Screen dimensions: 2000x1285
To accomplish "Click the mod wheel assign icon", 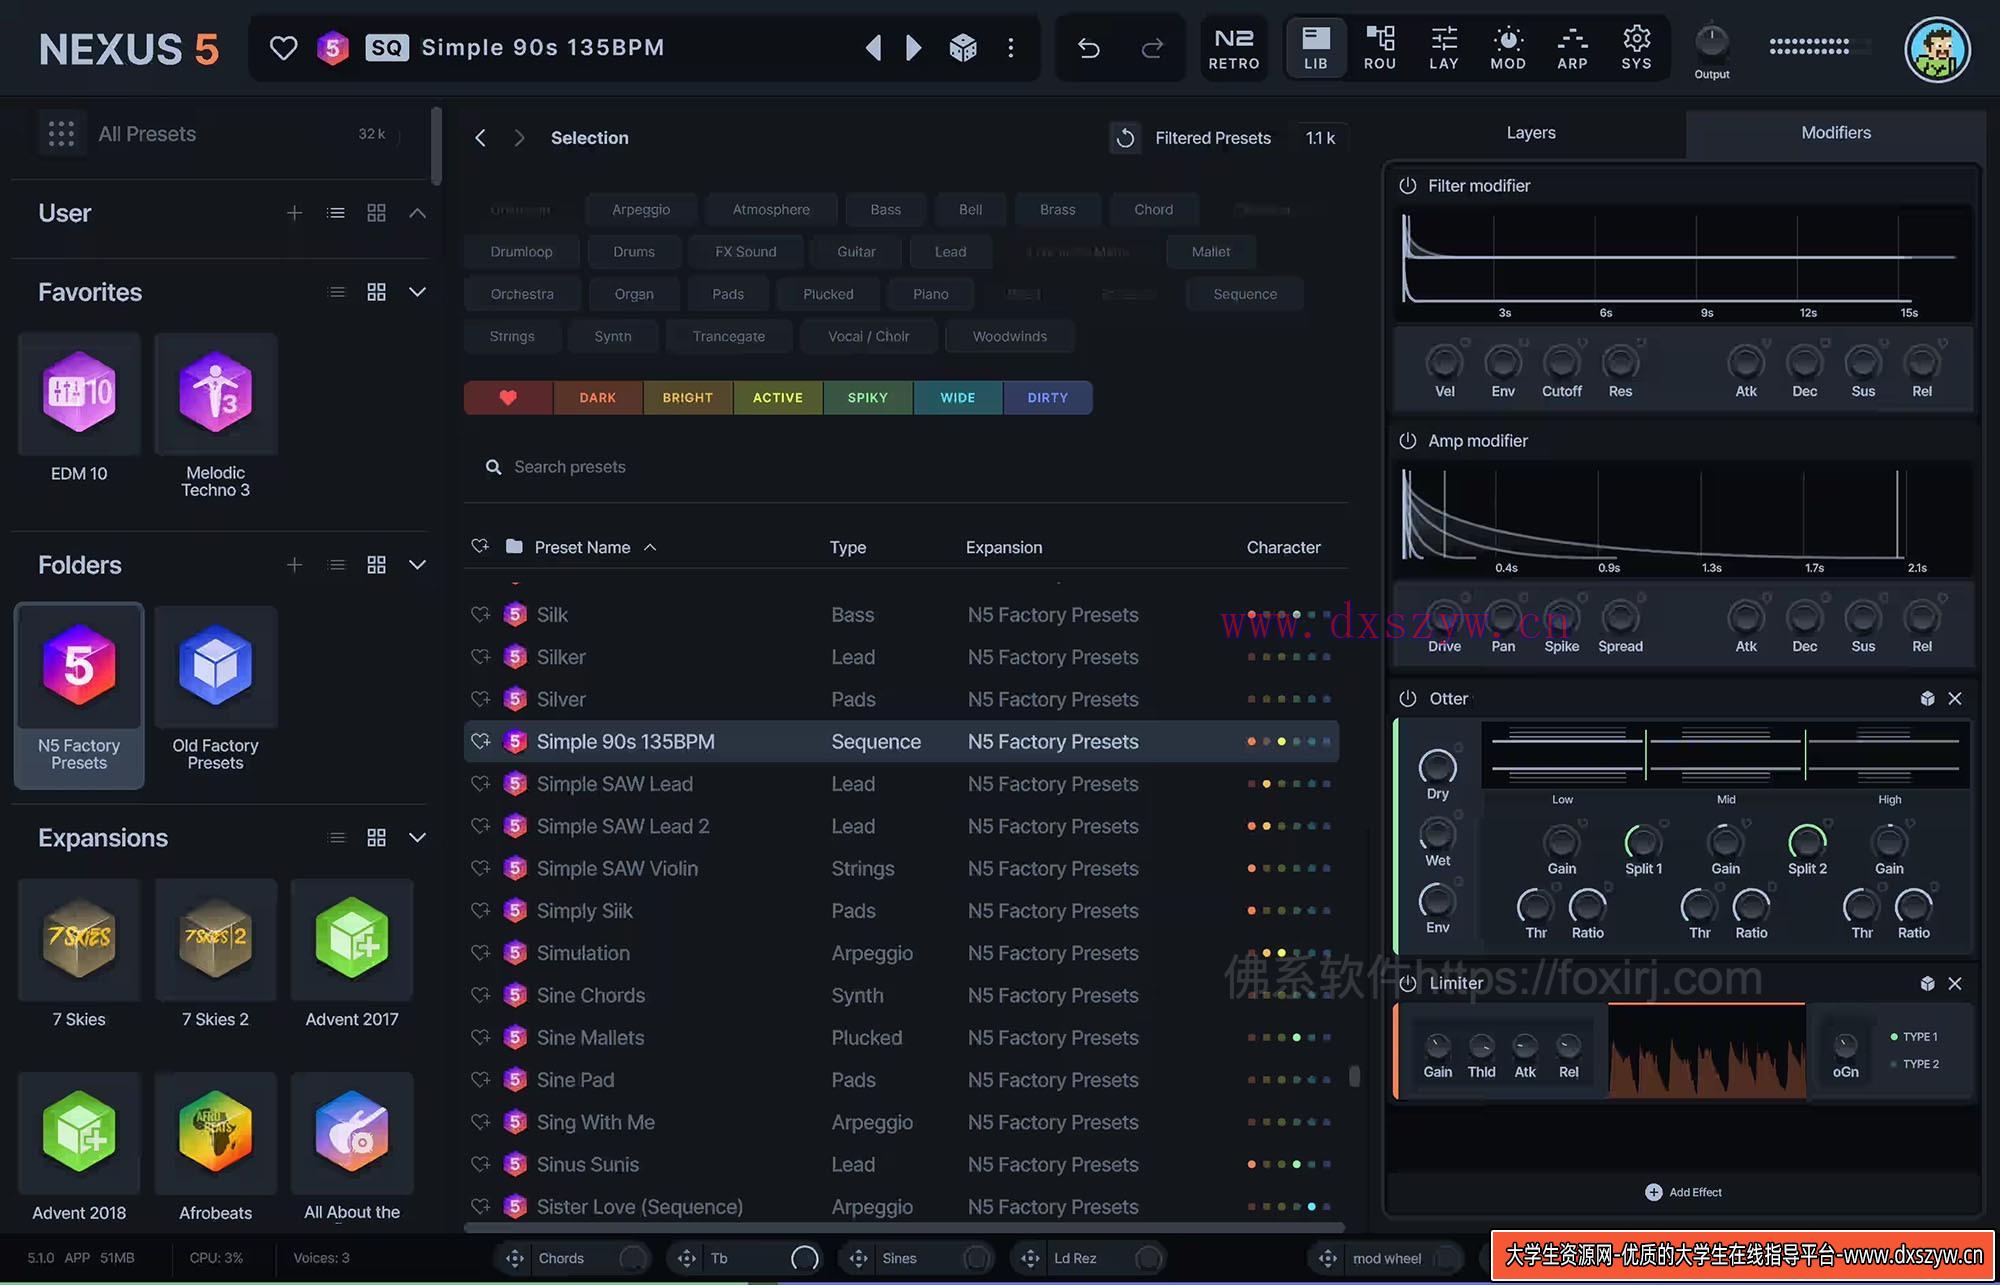I will [1328, 1259].
